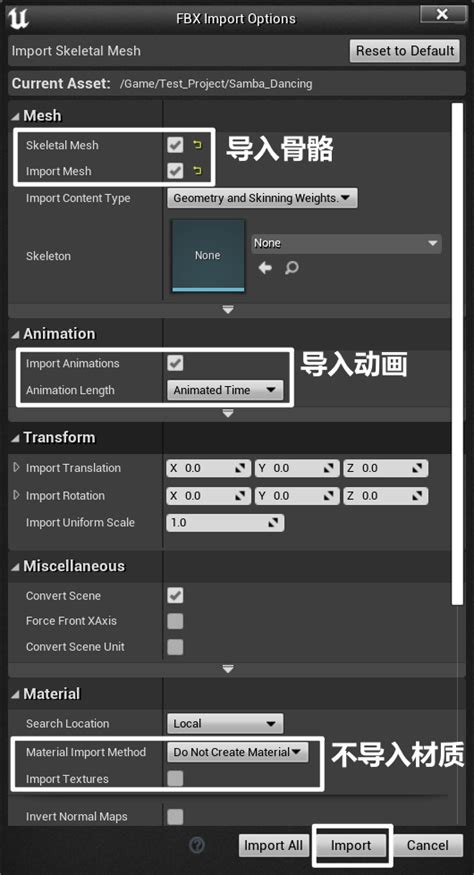Click the Import Rotation Y value field
The height and width of the screenshot is (875, 474).
point(297,496)
